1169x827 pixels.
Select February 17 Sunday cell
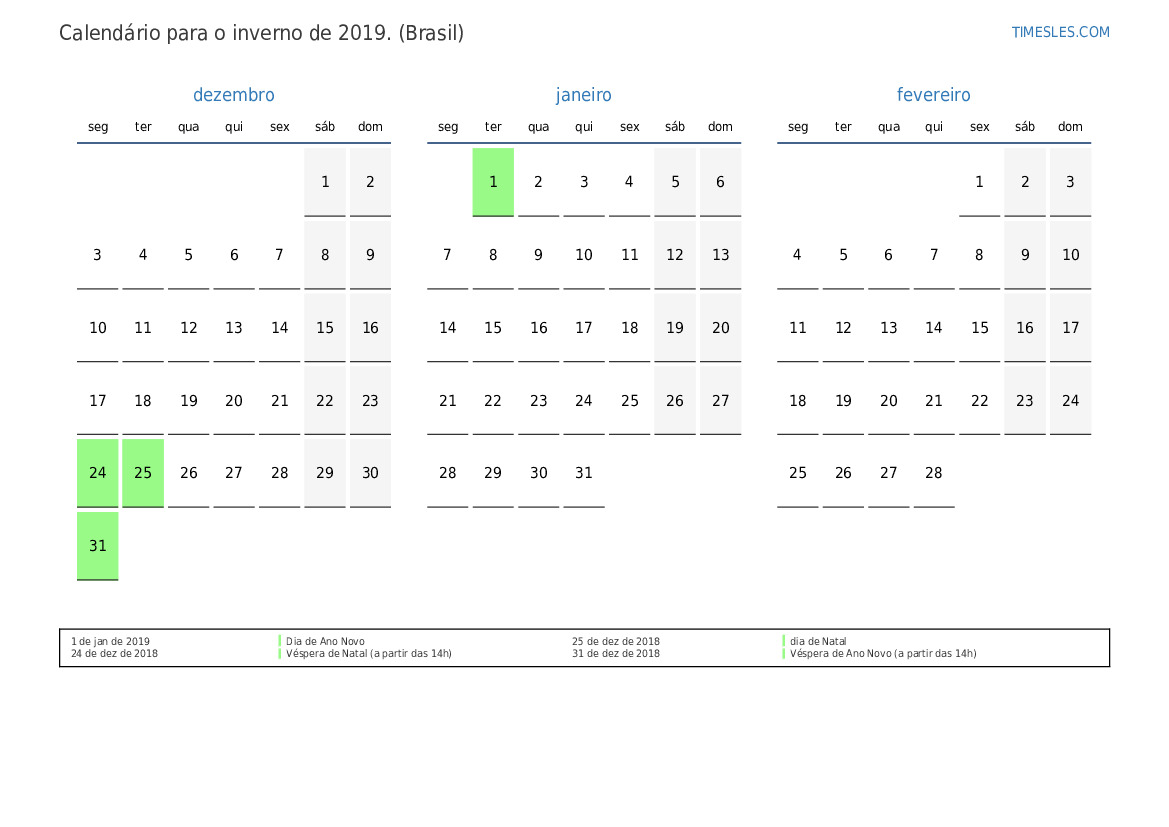click(x=1071, y=328)
